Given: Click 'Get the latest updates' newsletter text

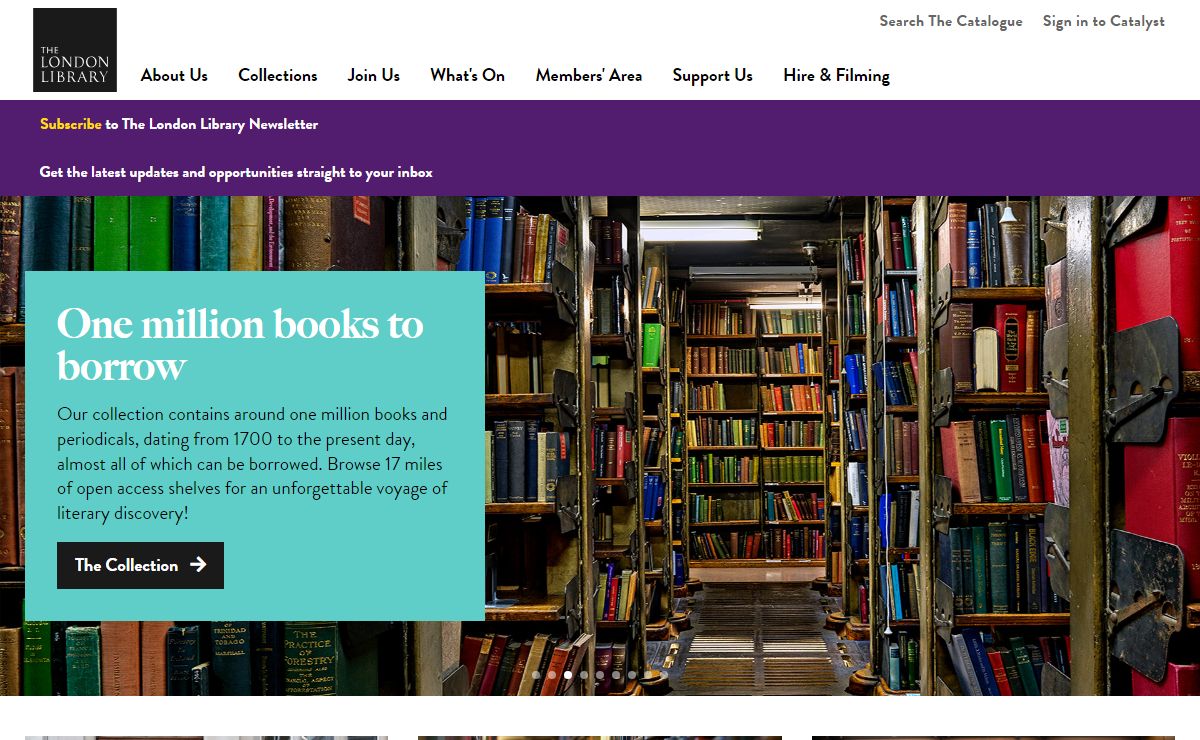Looking at the screenshot, I should (236, 172).
